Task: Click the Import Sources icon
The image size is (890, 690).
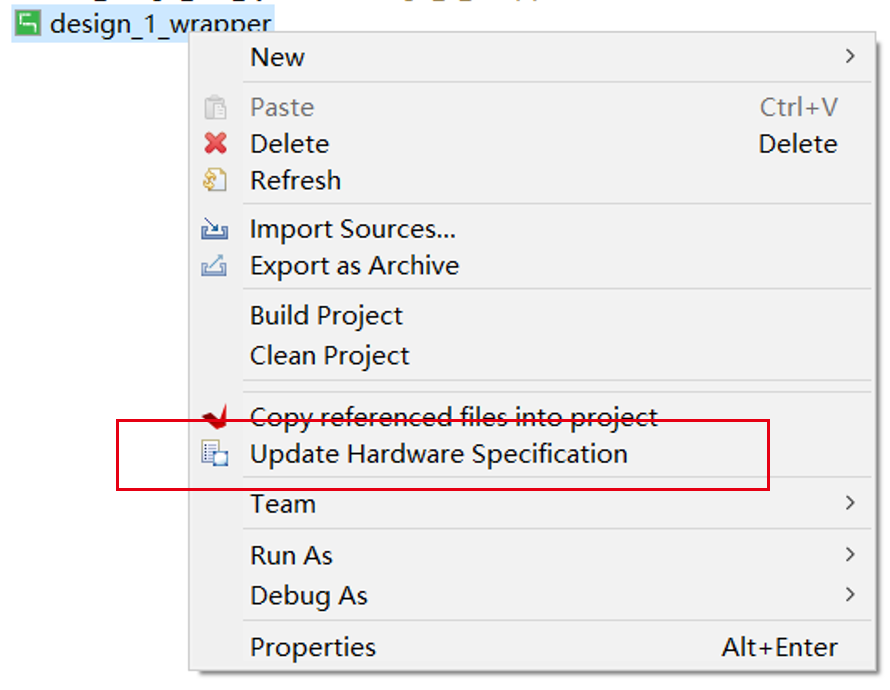Action: pos(215,230)
